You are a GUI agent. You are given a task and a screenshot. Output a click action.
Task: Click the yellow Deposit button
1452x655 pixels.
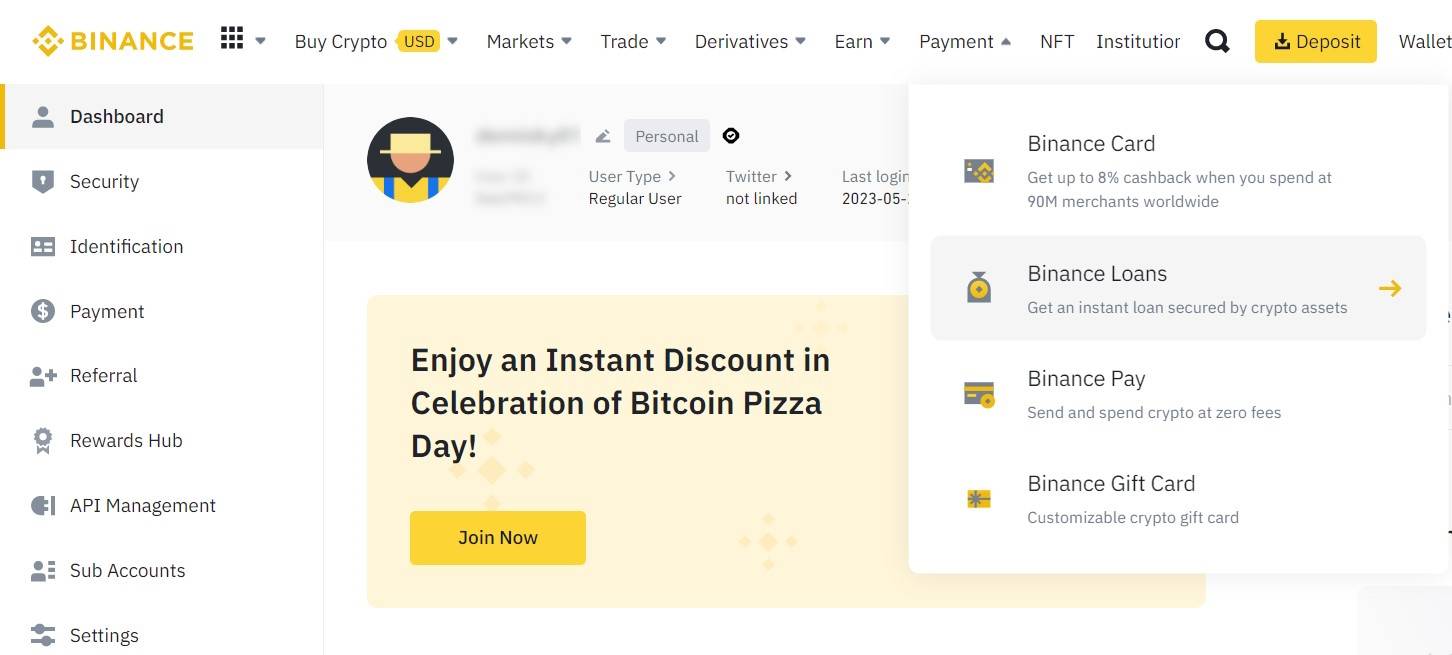(x=1315, y=41)
